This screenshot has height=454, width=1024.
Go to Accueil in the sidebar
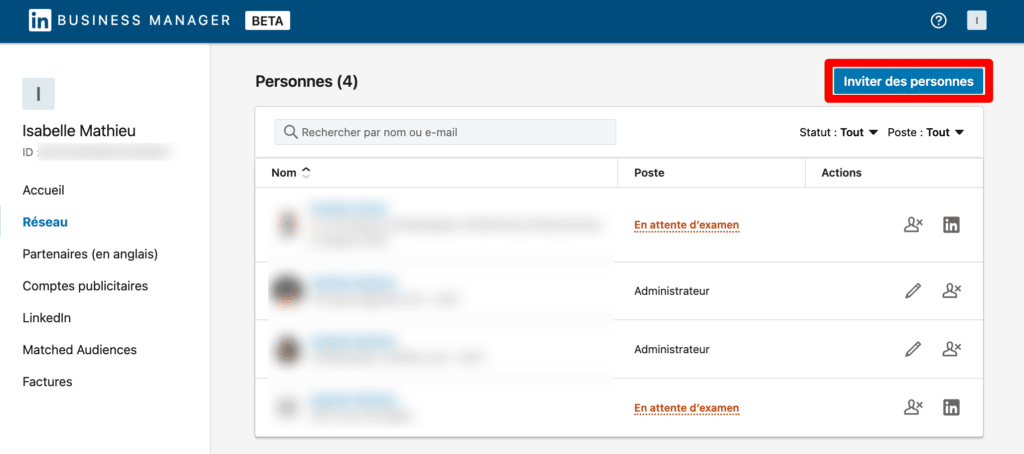point(44,190)
